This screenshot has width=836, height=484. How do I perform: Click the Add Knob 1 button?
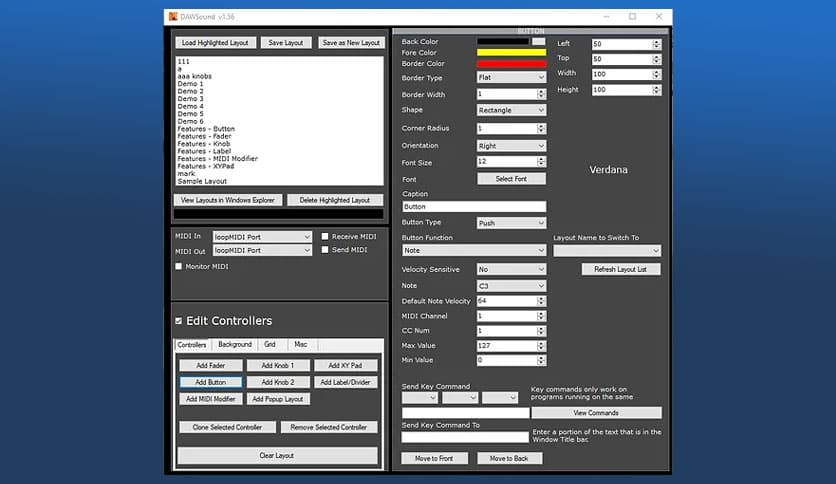click(x=278, y=366)
